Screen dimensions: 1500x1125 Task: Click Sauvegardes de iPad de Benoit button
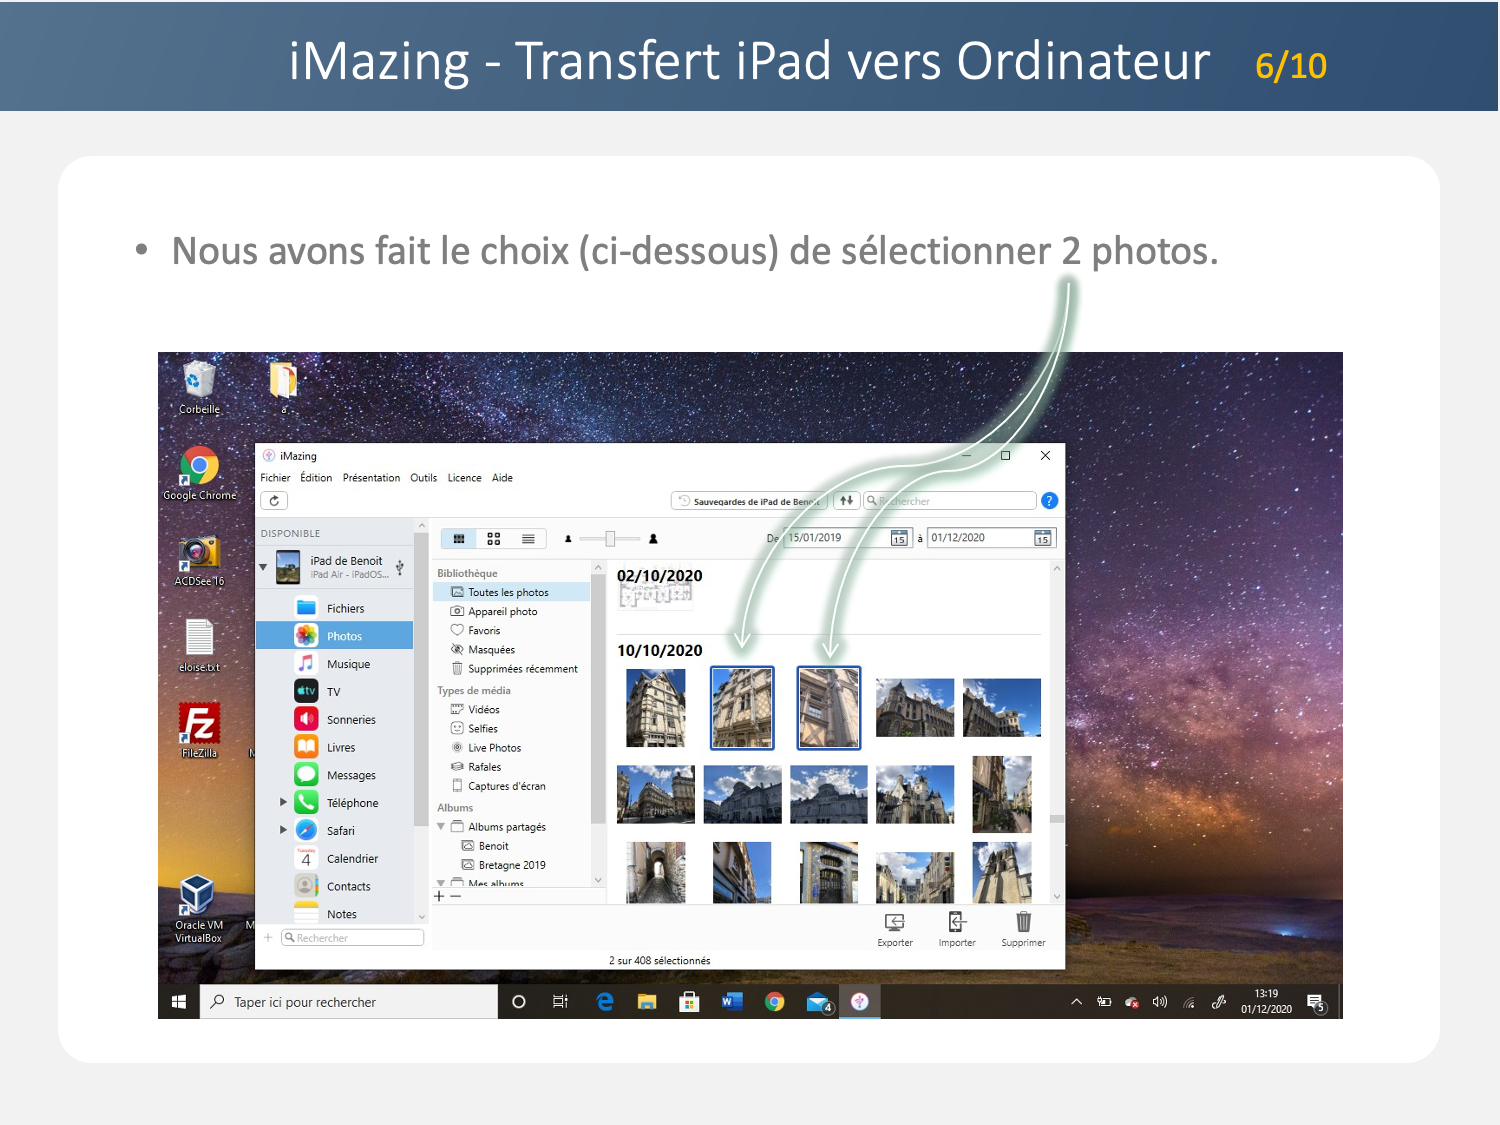coord(748,501)
